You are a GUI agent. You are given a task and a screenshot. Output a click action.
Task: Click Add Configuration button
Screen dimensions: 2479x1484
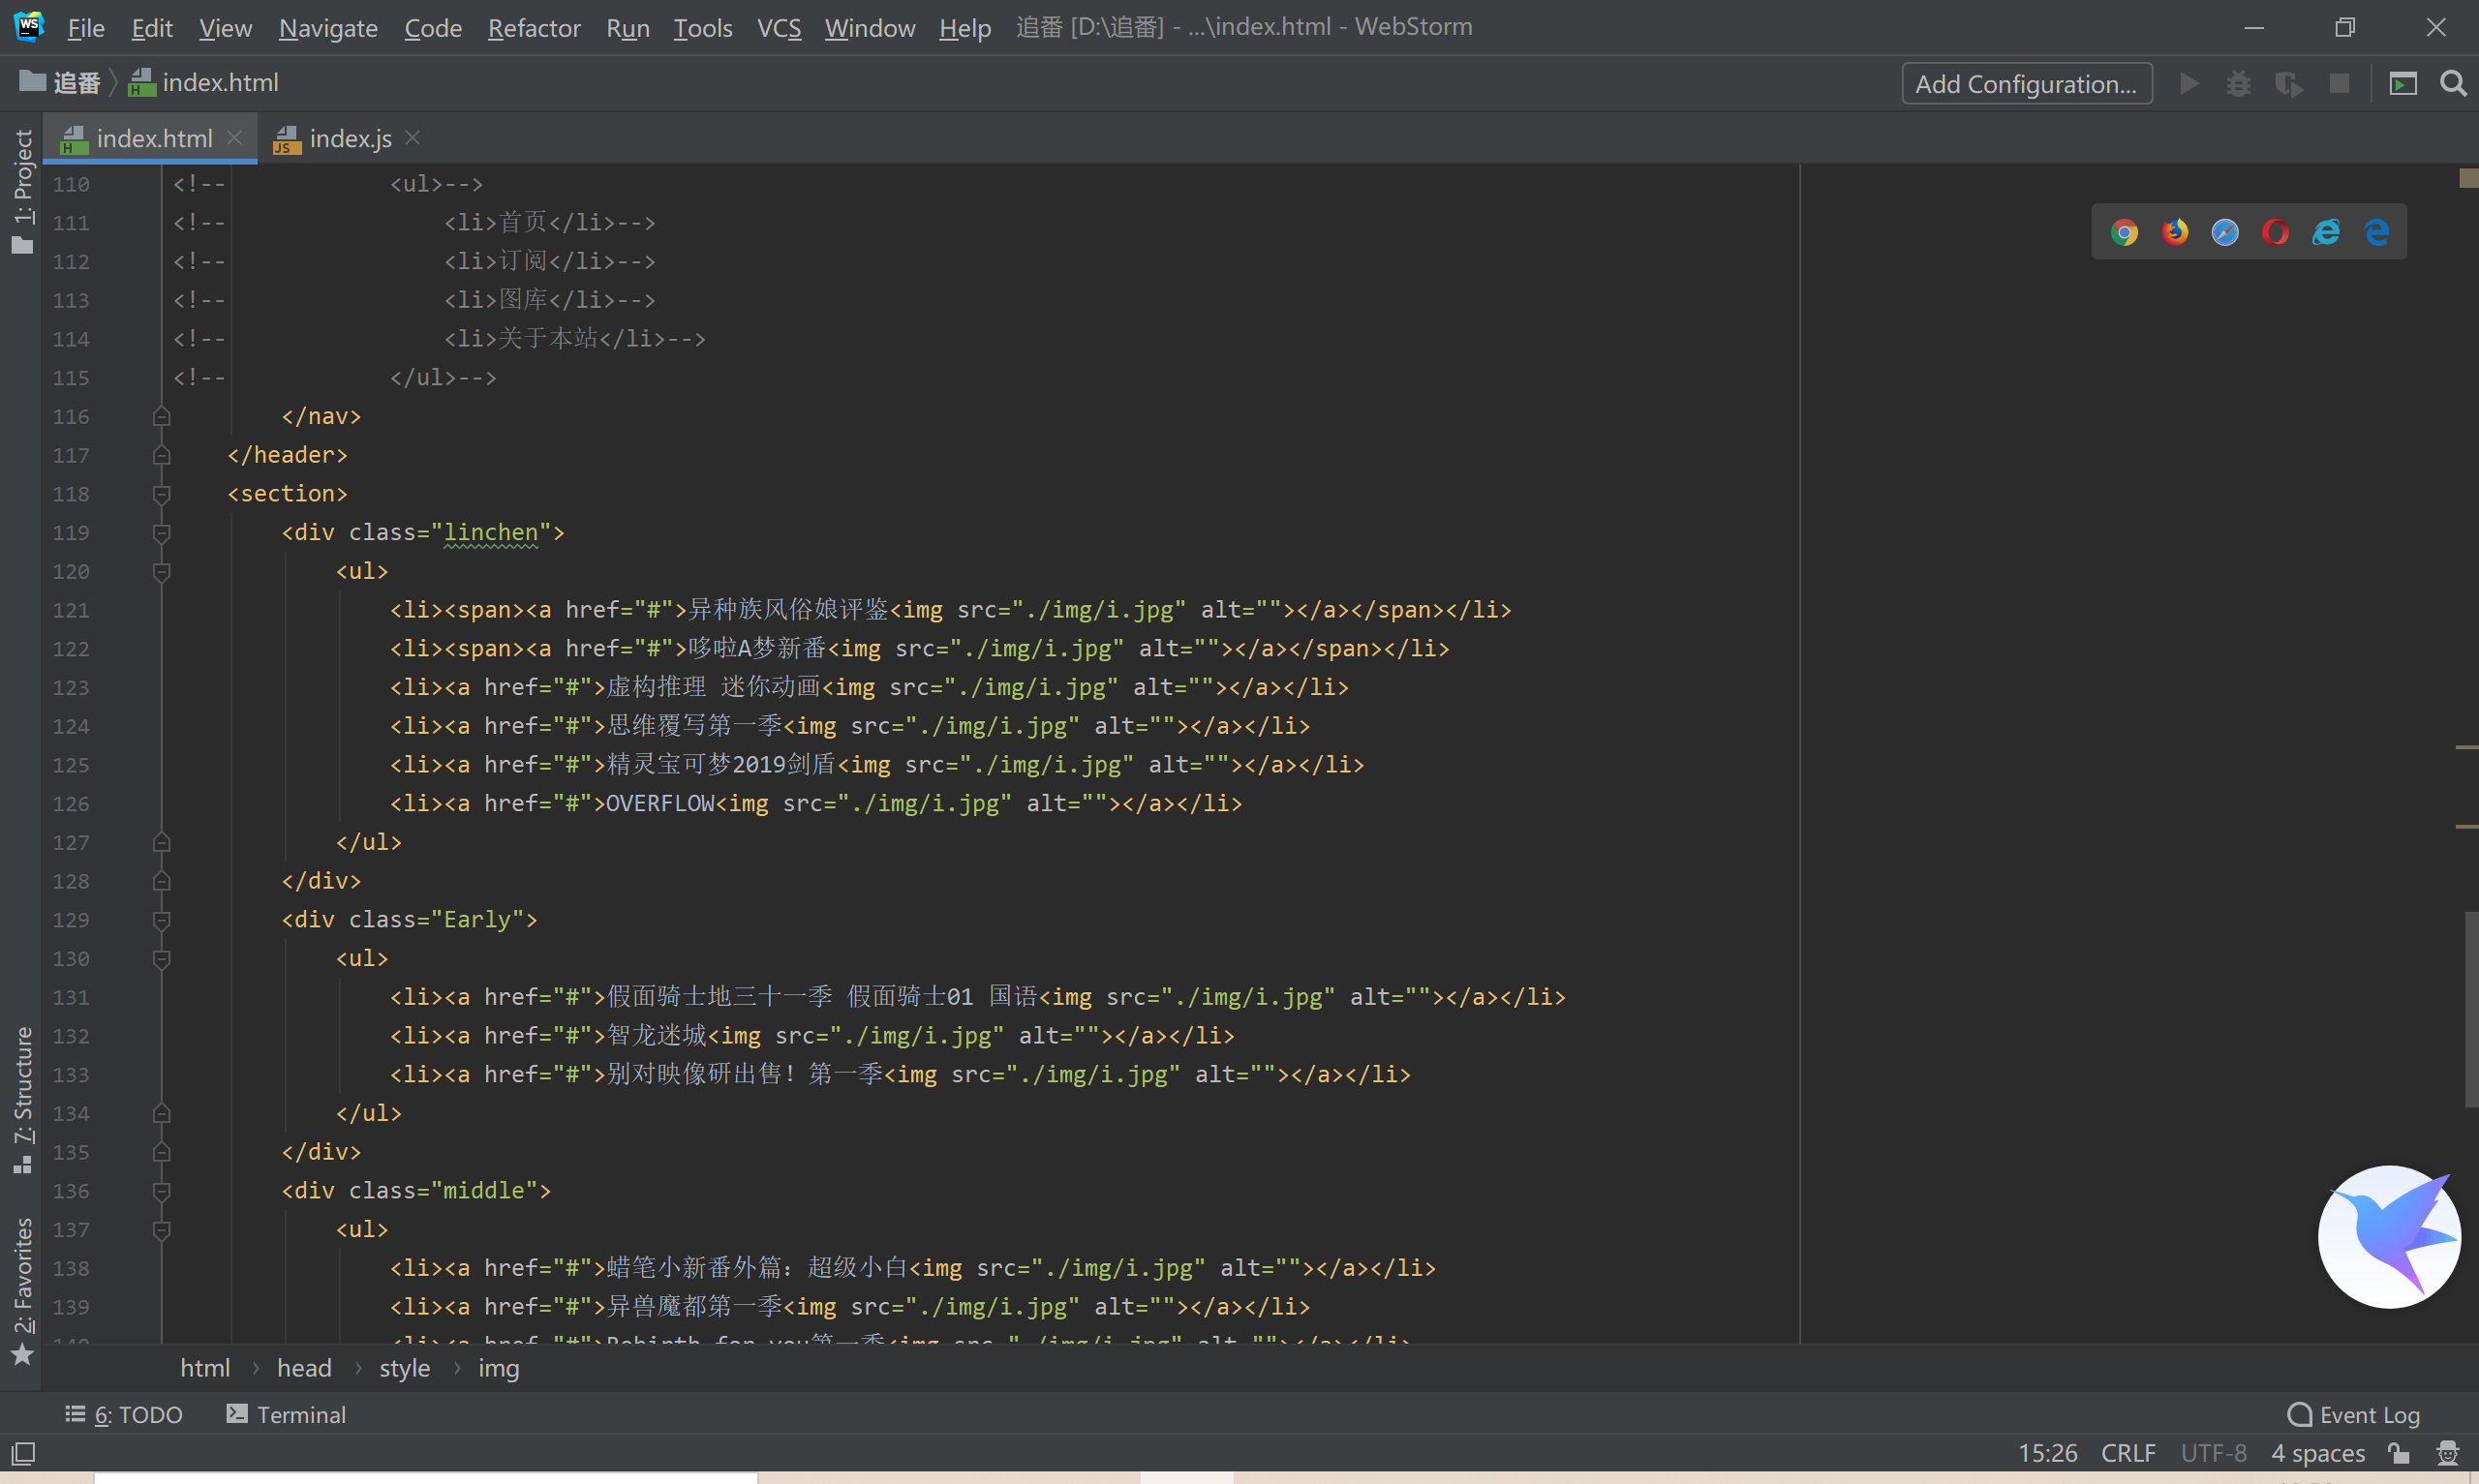click(x=2027, y=84)
